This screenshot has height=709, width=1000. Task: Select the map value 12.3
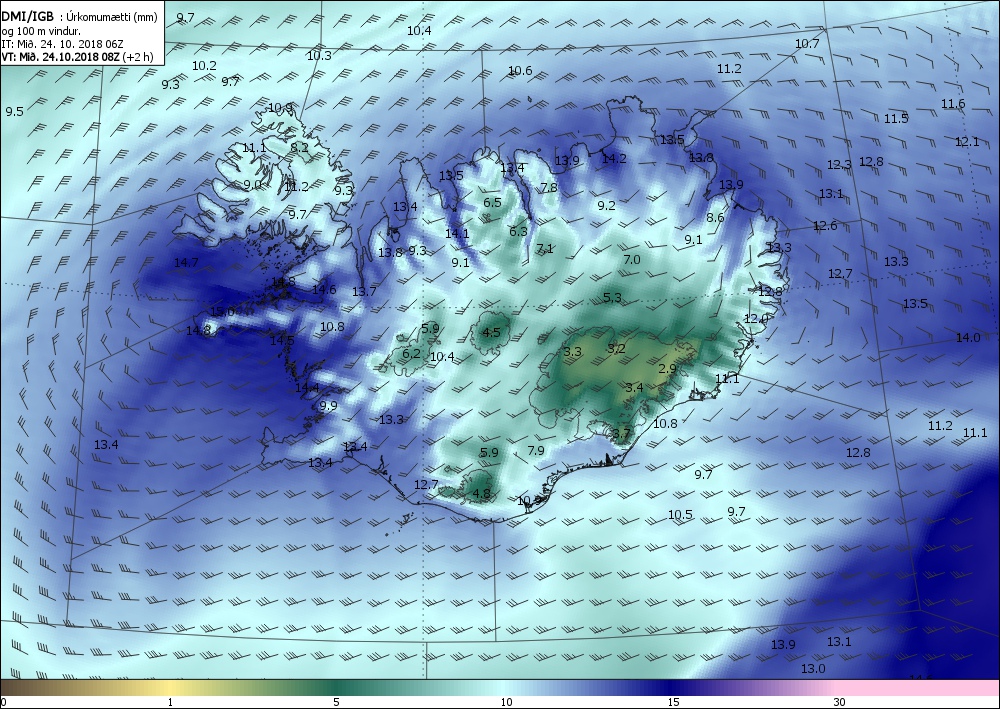(x=839, y=164)
